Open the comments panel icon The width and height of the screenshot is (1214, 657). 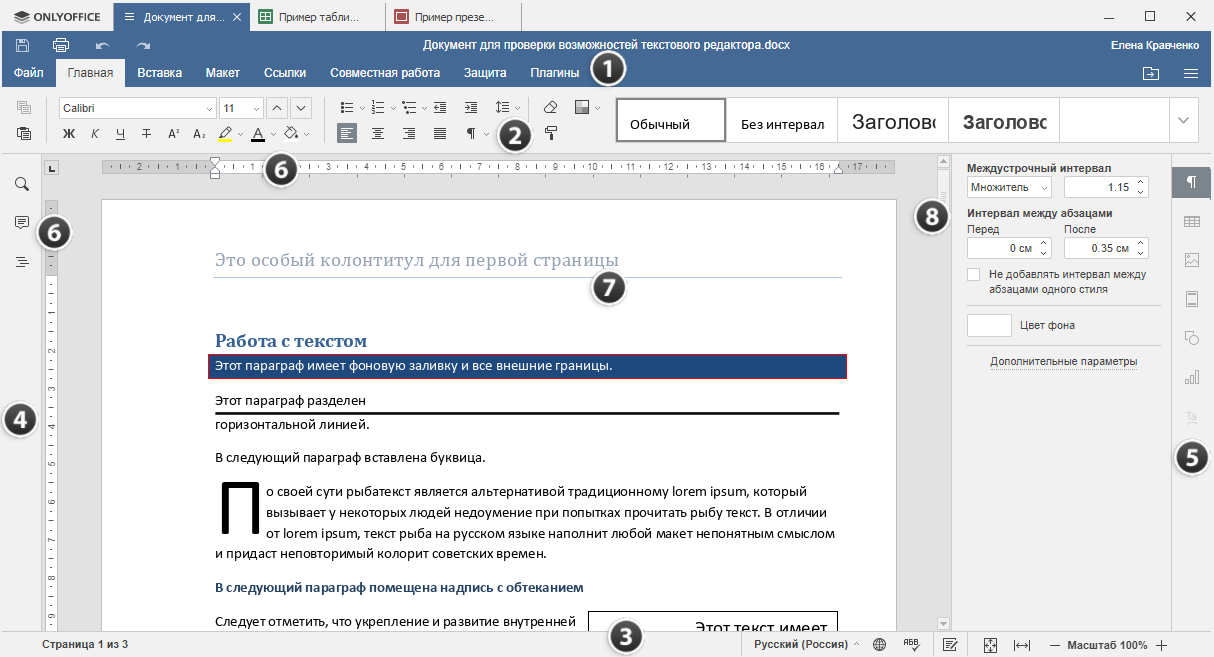[x=21, y=222]
